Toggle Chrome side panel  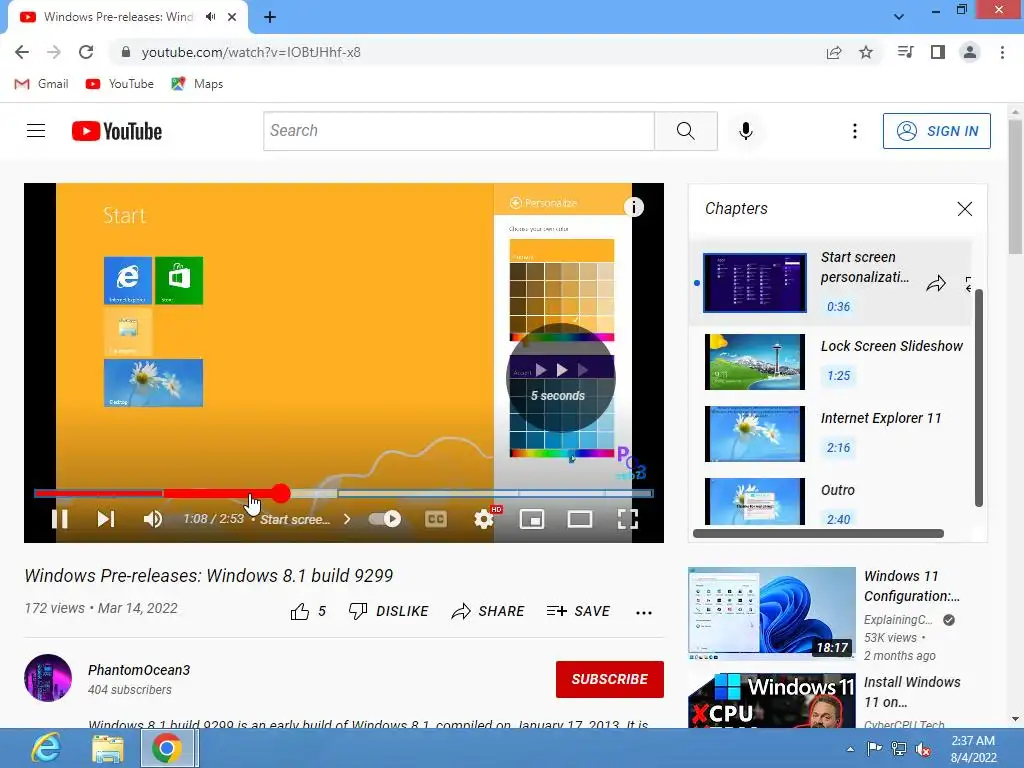tap(938, 52)
